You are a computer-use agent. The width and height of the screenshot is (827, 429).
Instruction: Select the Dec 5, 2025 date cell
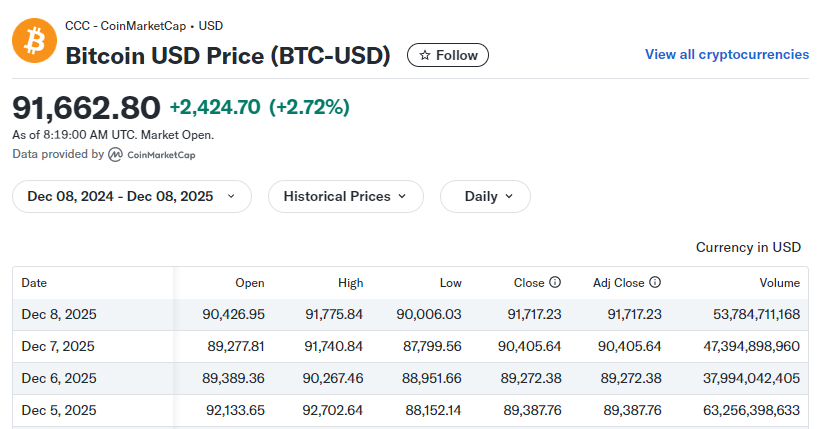(59, 411)
